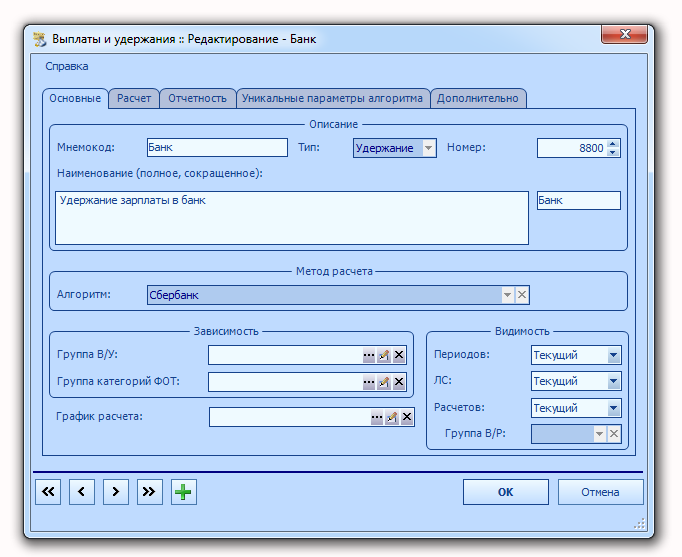Viewport: 682px width, 557px height.
Task: Clear the График расчета field
Action: click(407, 417)
